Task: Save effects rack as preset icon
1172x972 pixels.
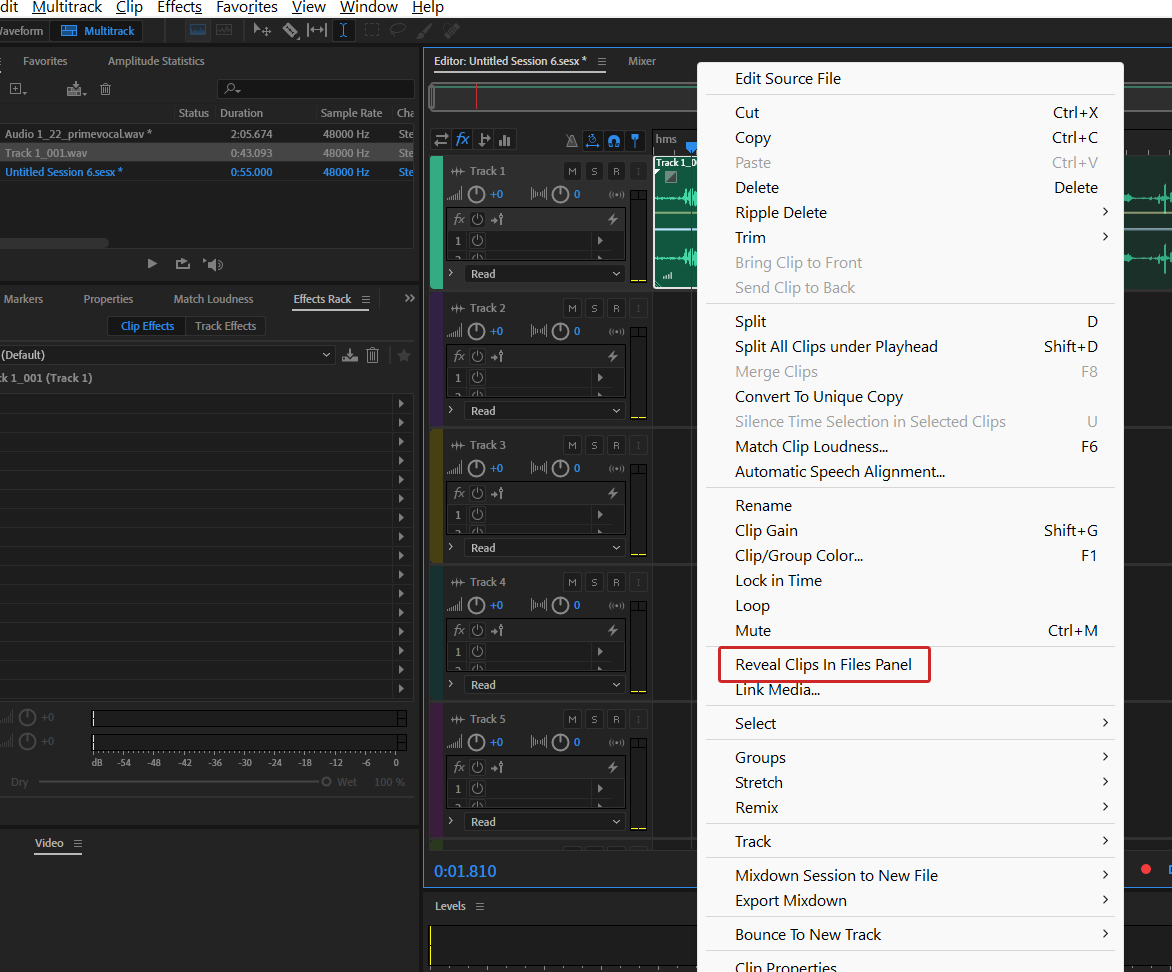Action: point(350,355)
